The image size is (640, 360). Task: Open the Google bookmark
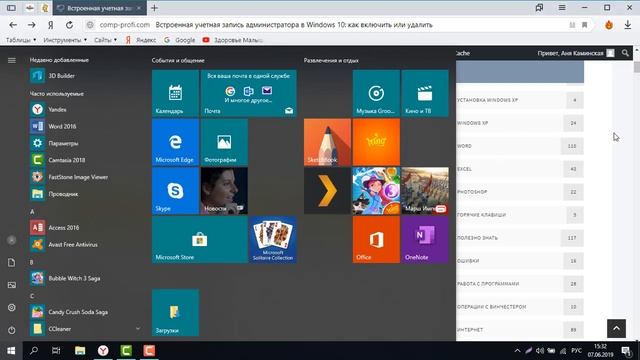pyautogui.click(x=180, y=40)
